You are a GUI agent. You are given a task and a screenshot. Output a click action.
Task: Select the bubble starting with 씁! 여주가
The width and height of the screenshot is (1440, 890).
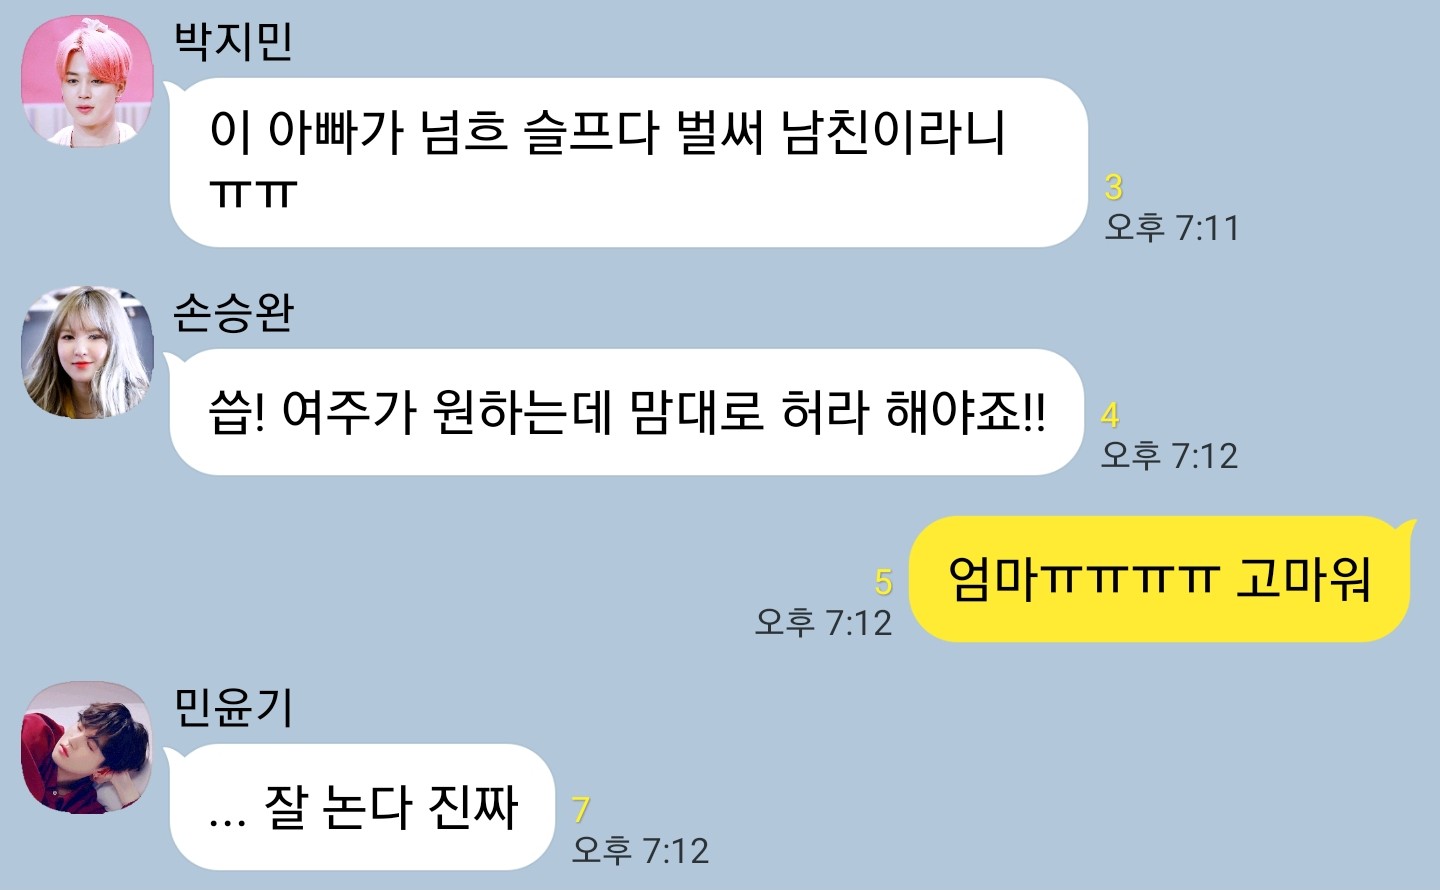[626, 412]
